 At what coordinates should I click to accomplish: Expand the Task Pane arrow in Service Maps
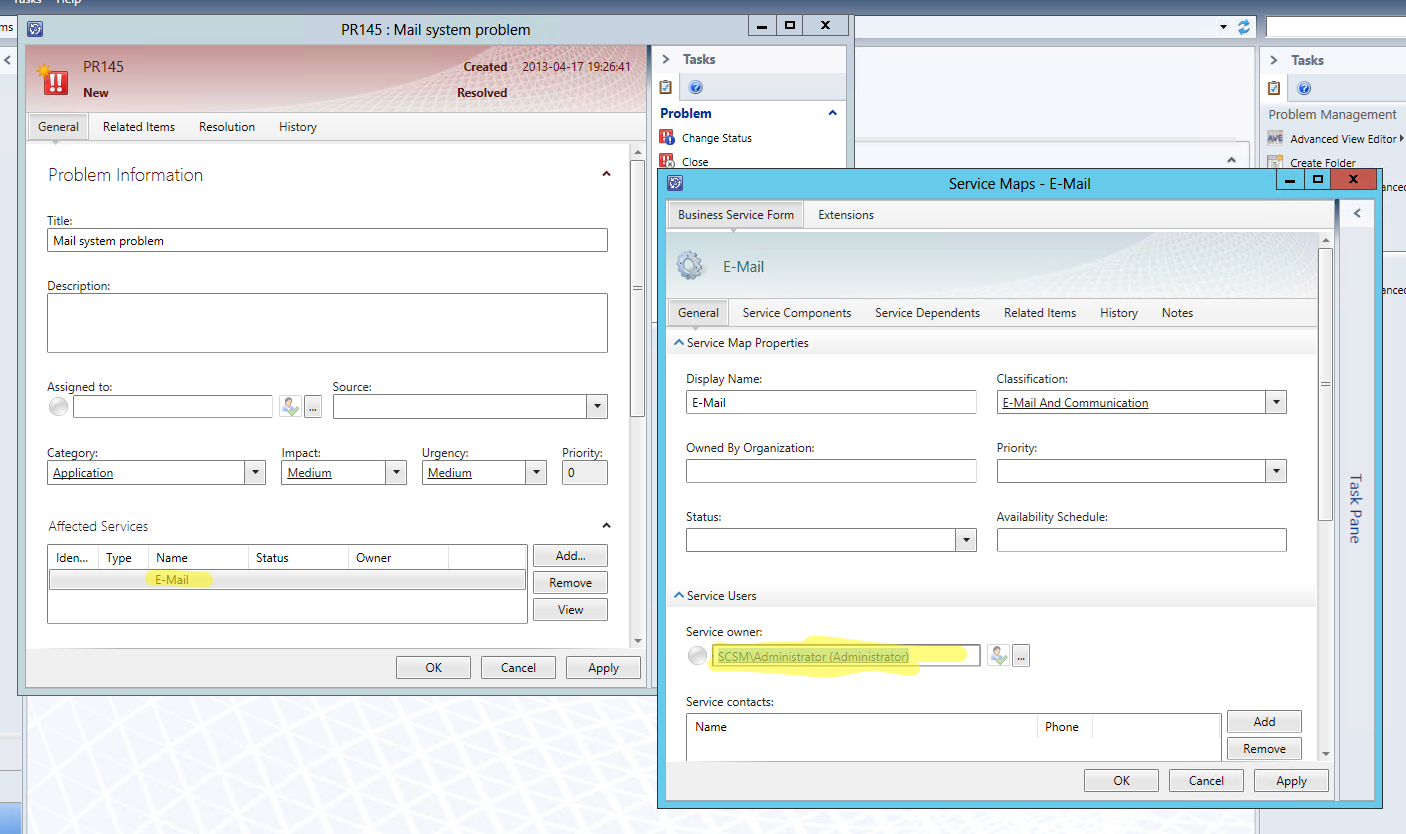point(1357,213)
